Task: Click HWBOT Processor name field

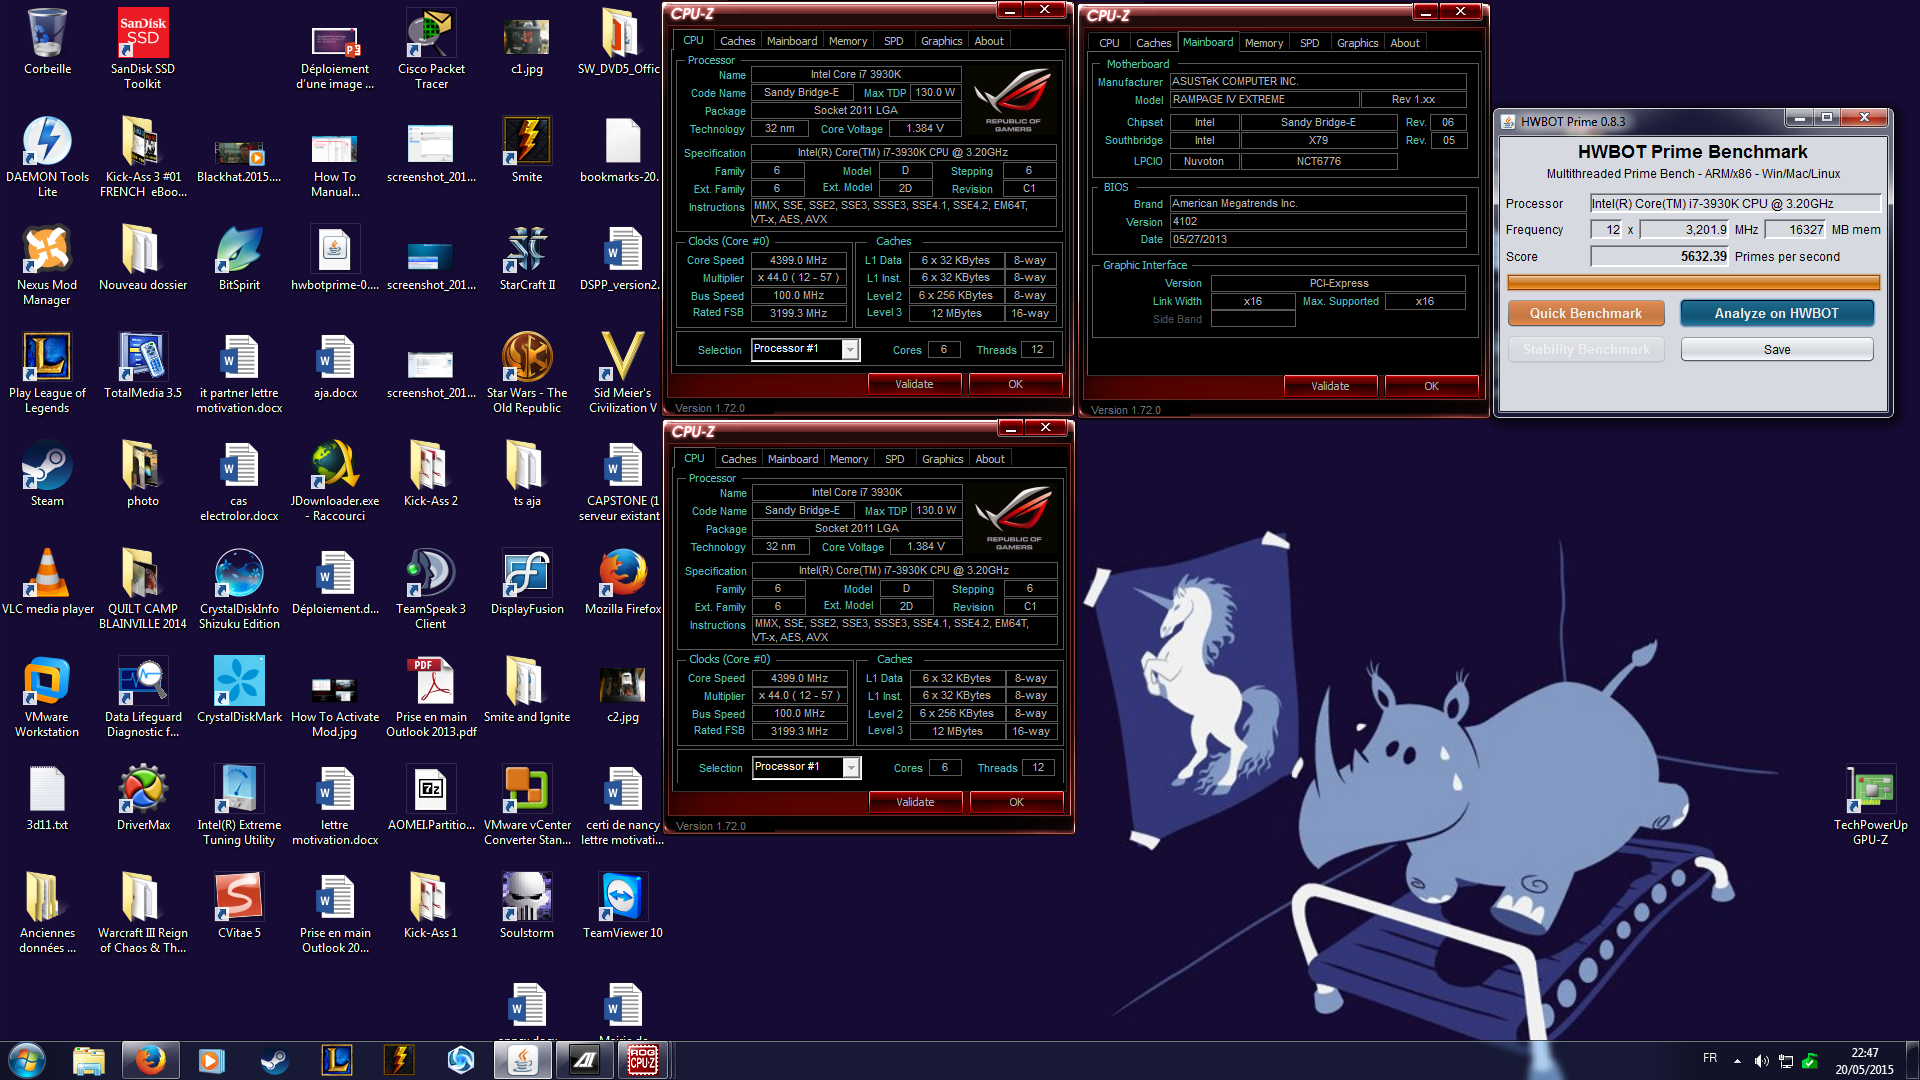Action: [1735, 204]
